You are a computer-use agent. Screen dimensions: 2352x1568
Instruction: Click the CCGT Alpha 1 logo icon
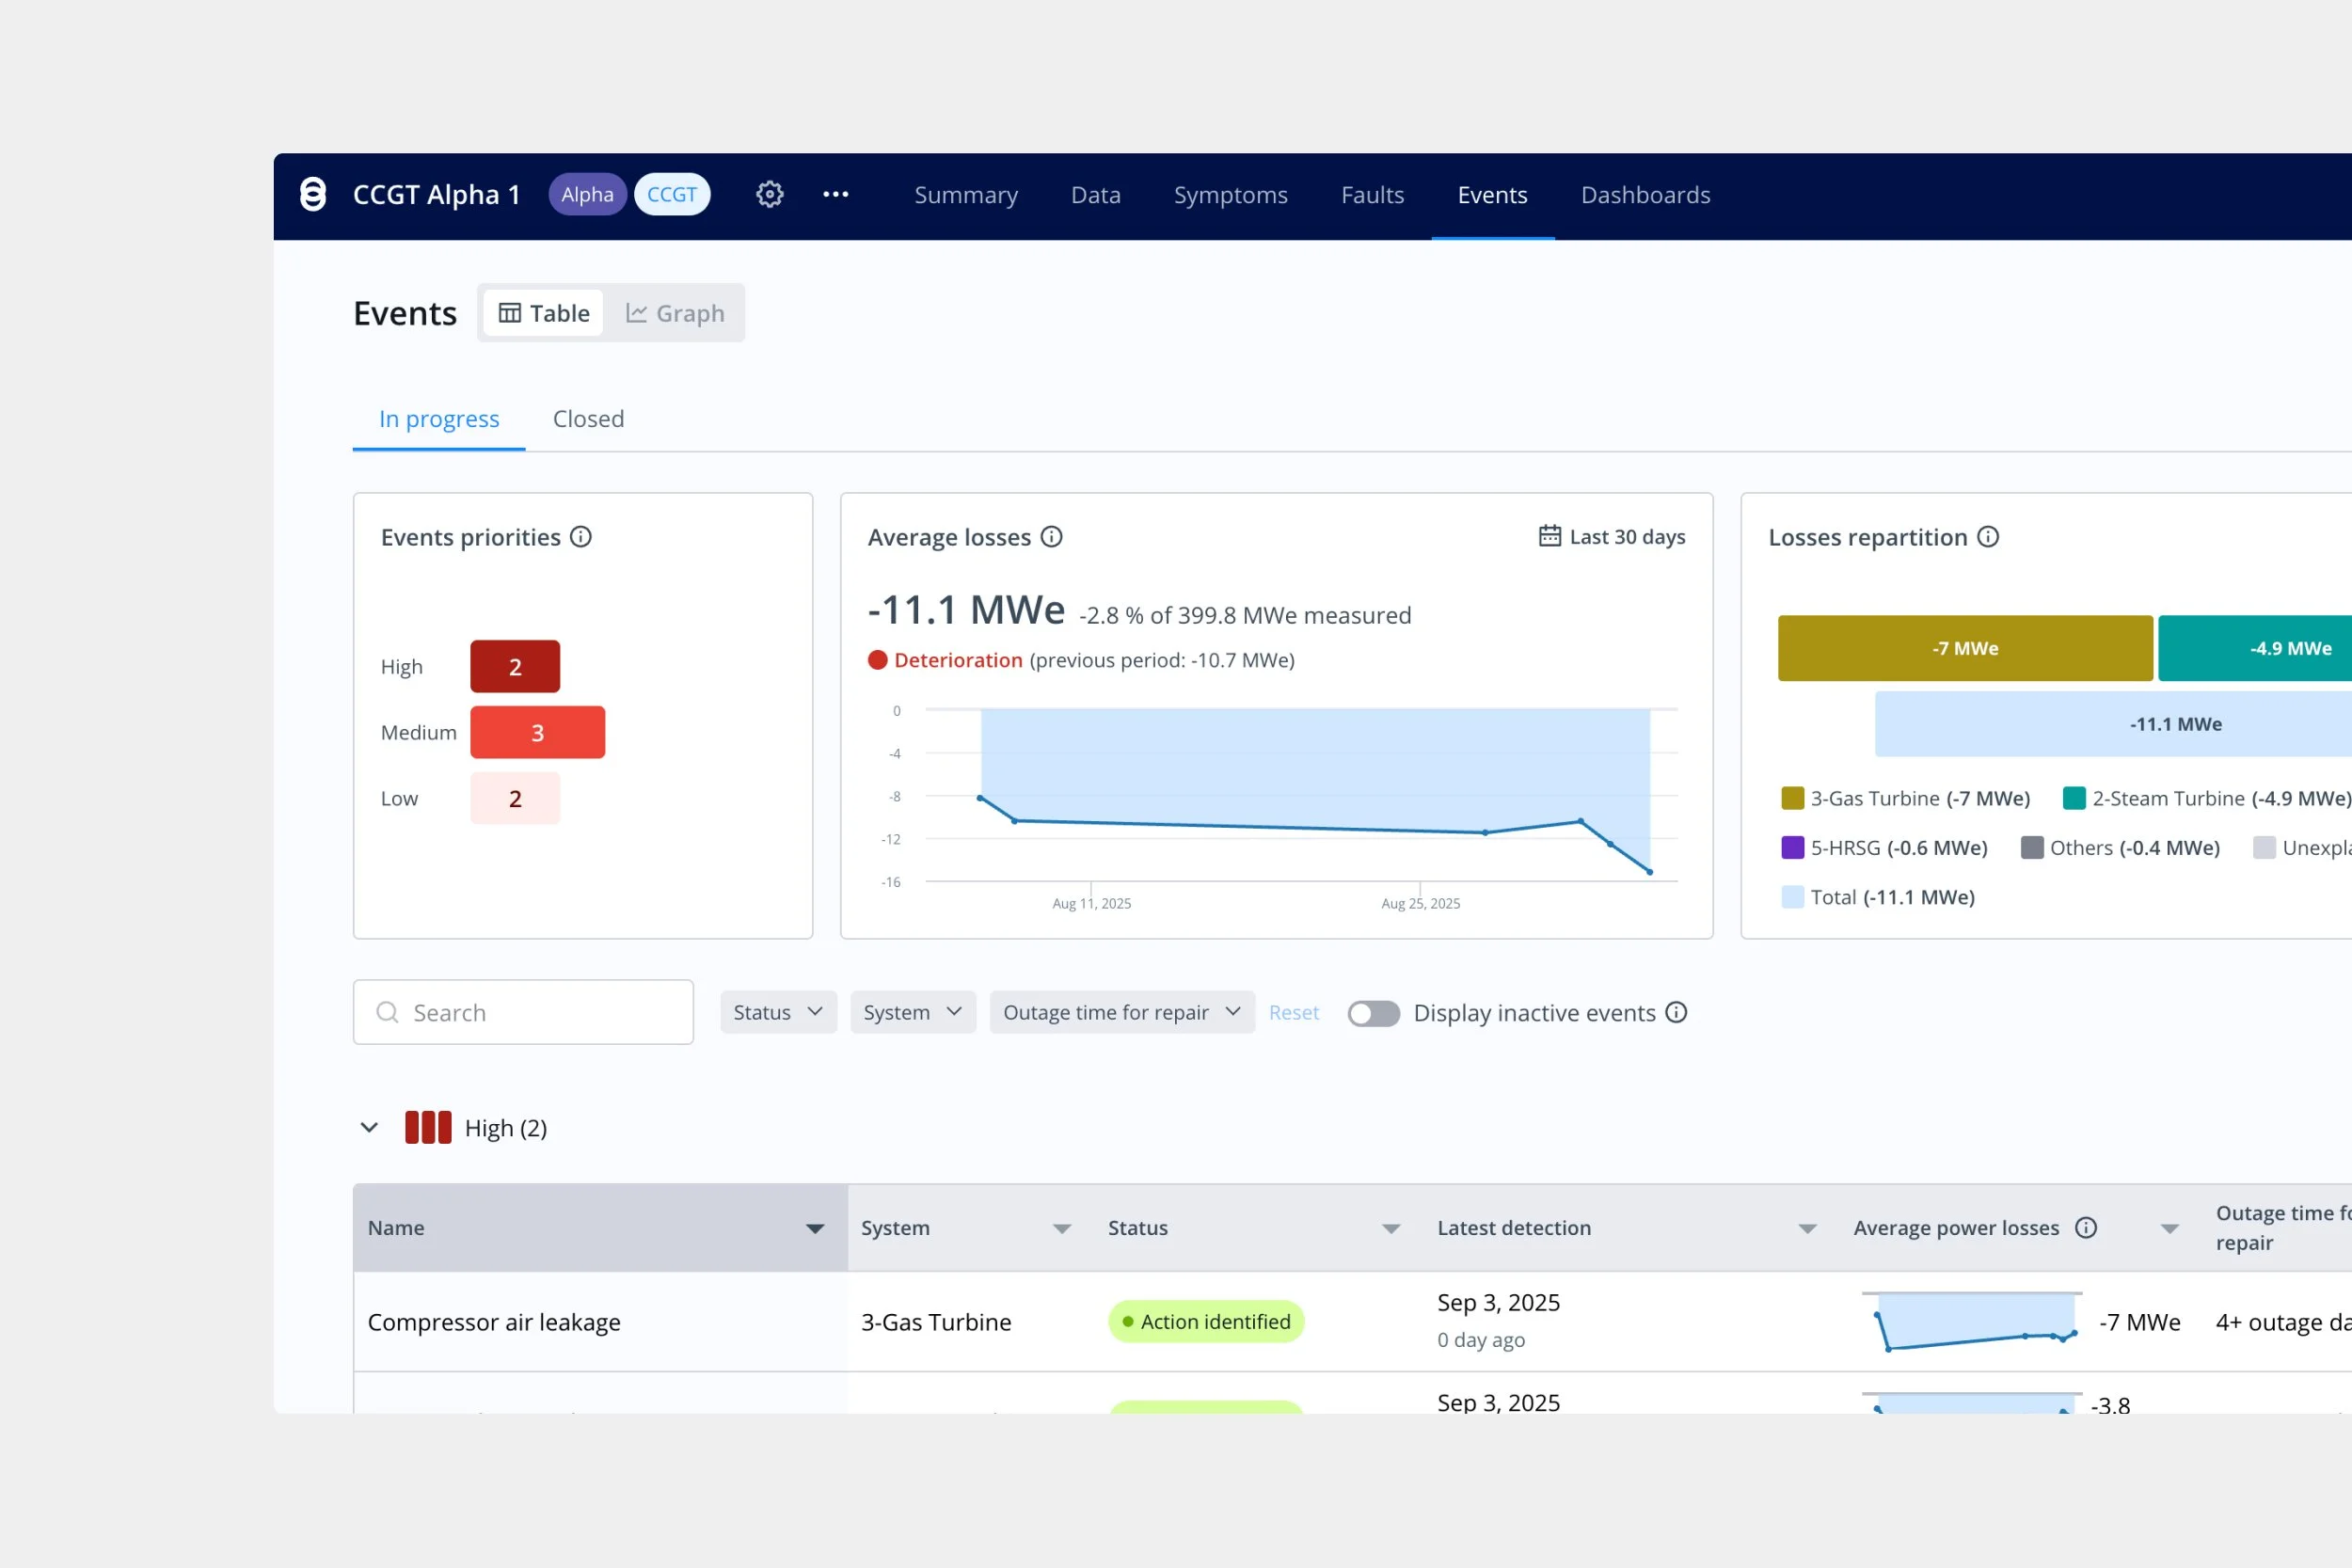(x=314, y=194)
